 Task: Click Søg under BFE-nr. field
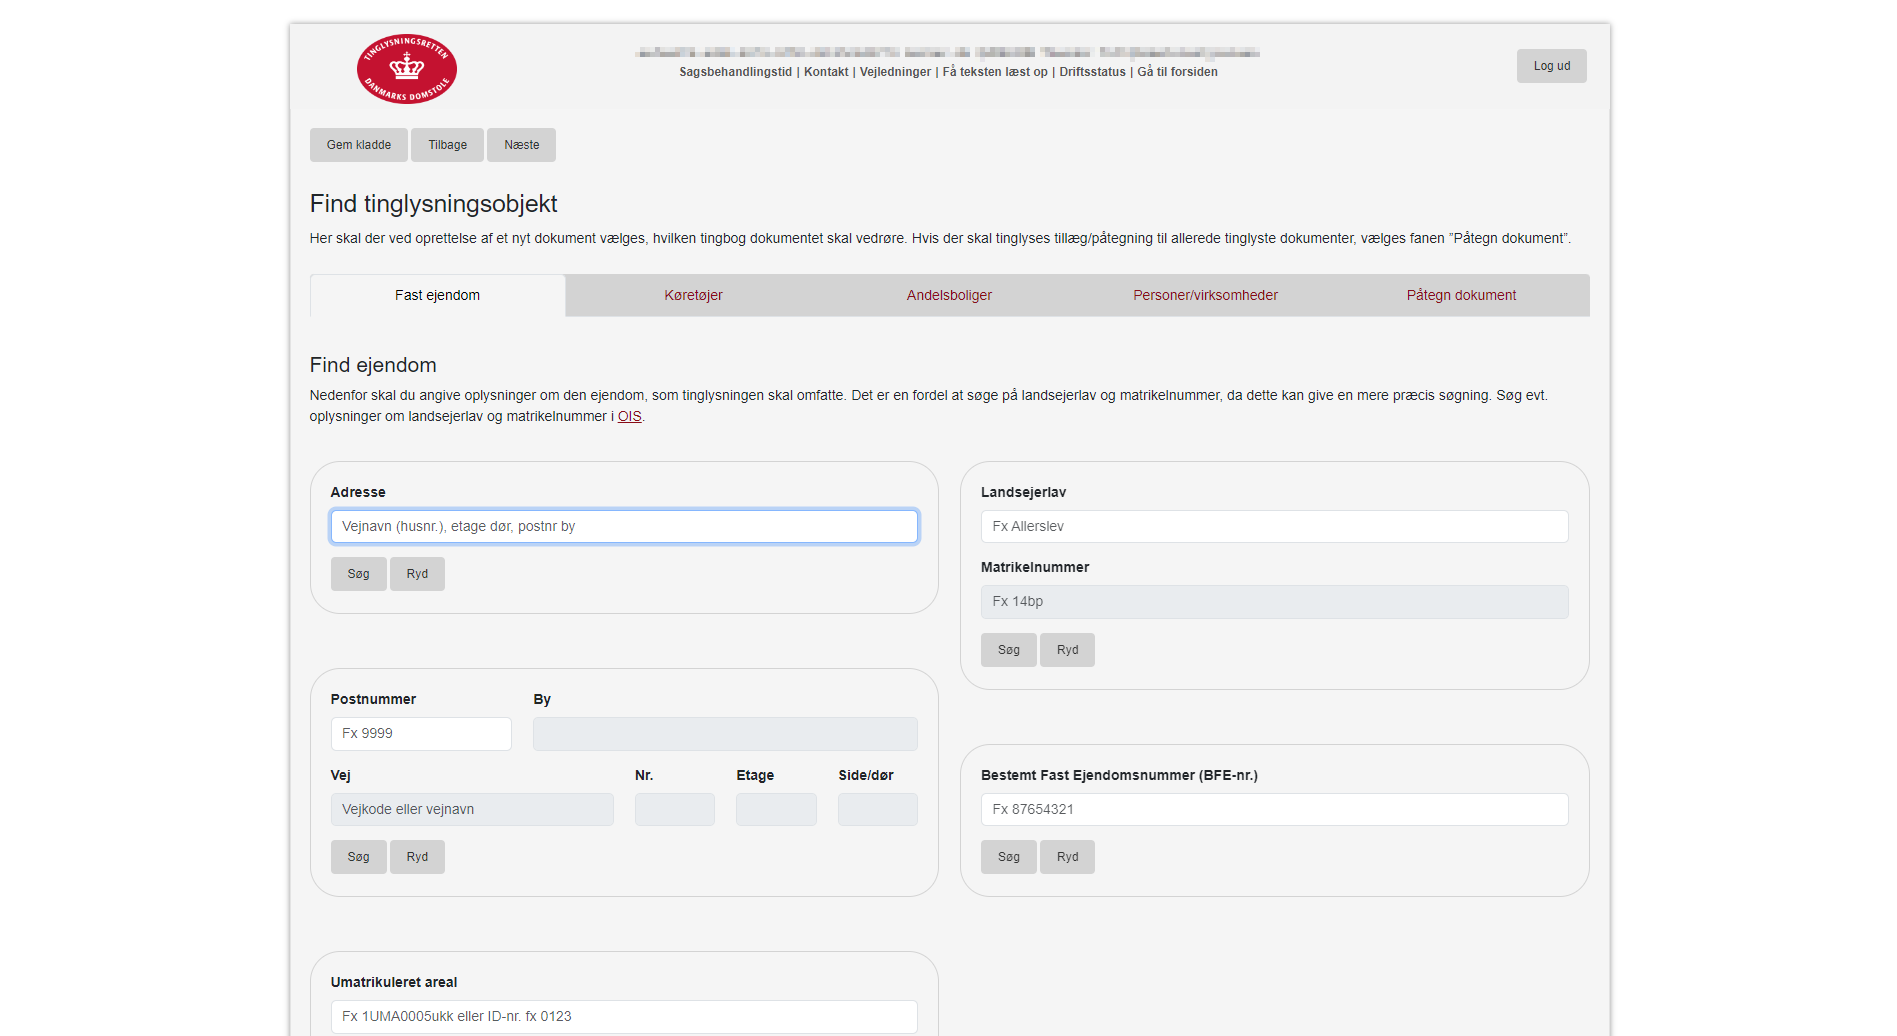click(1008, 857)
